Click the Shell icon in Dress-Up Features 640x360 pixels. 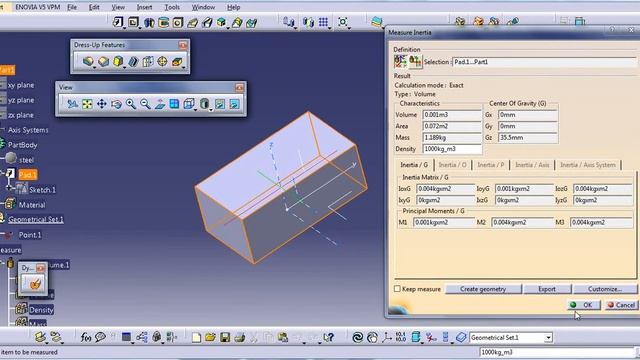click(x=133, y=61)
